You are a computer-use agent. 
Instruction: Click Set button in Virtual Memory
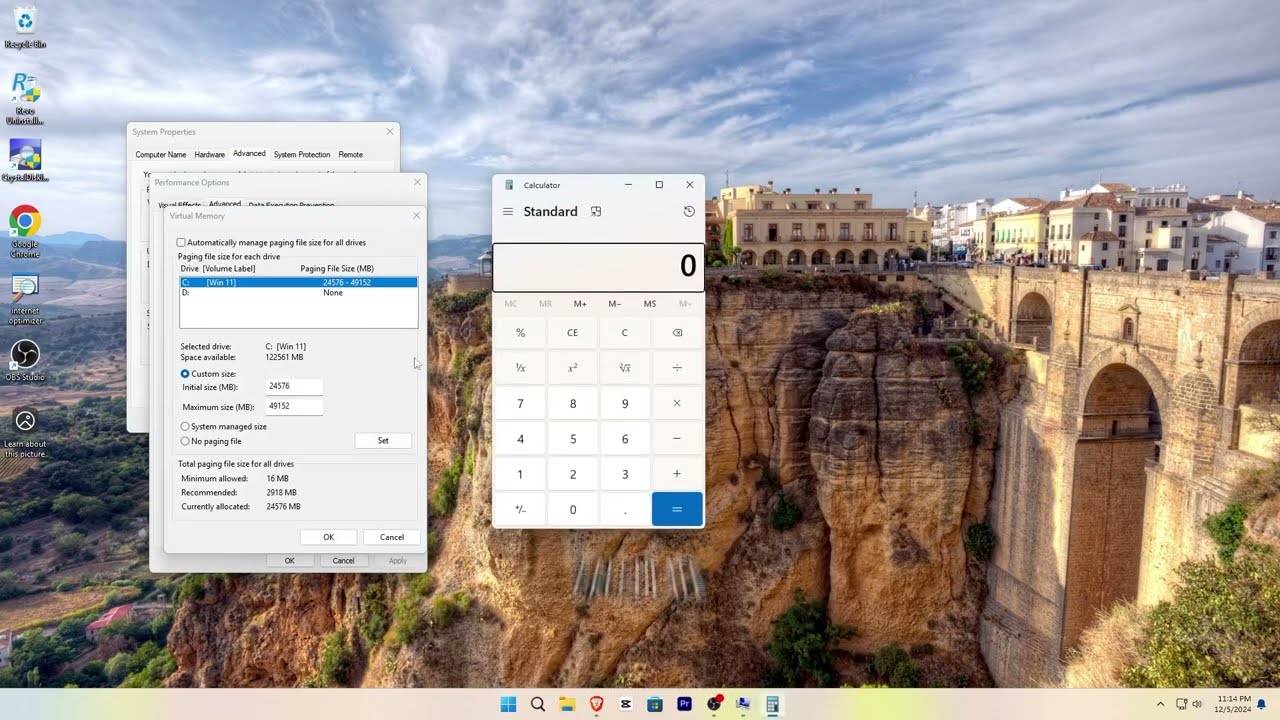click(x=383, y=441)
